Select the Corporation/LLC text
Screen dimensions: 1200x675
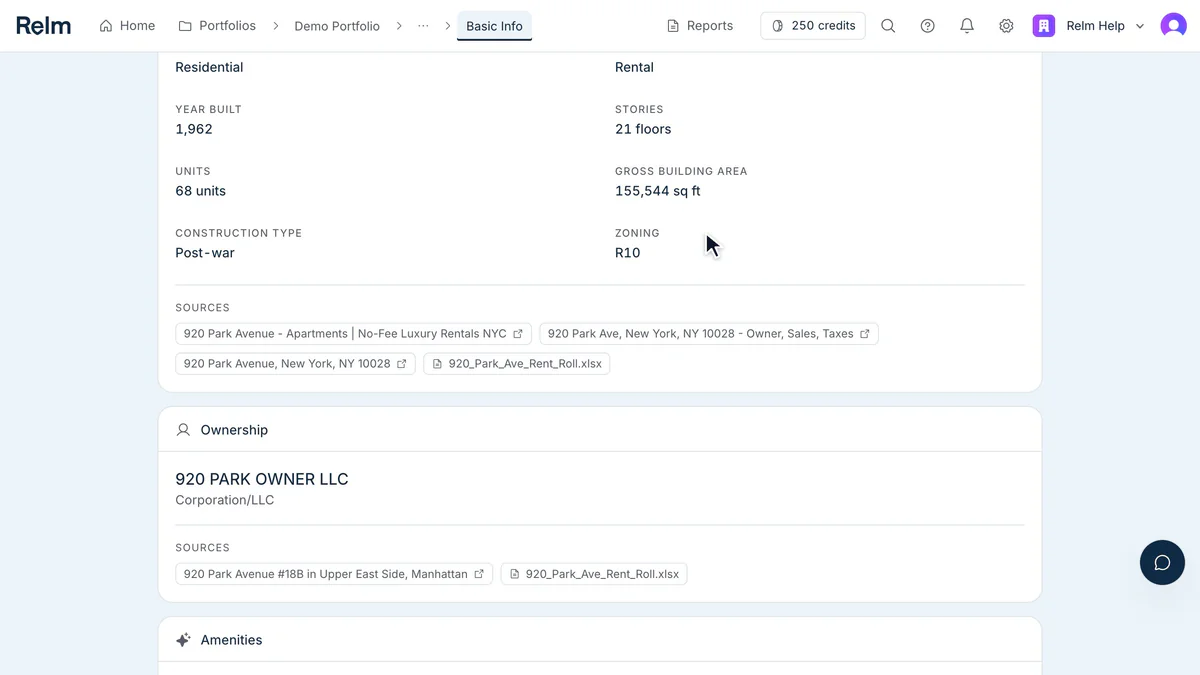[x=225, y=500]
